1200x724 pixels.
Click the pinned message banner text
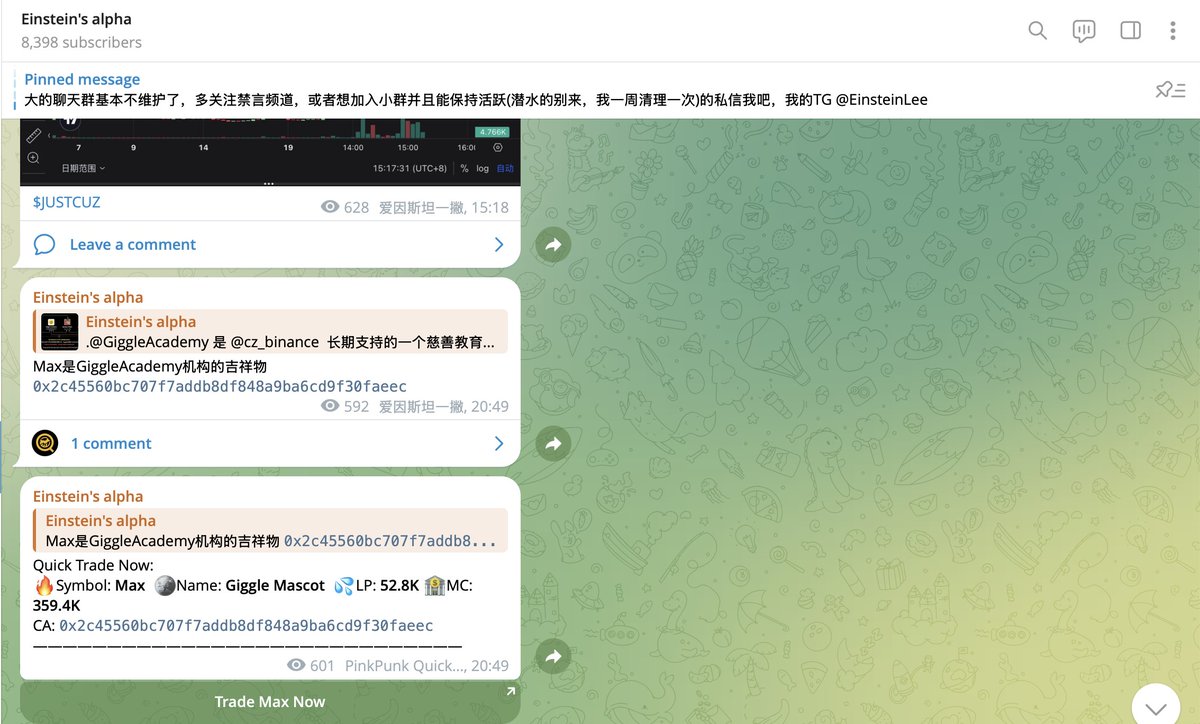pyautogui.click(x=475, y=99)
